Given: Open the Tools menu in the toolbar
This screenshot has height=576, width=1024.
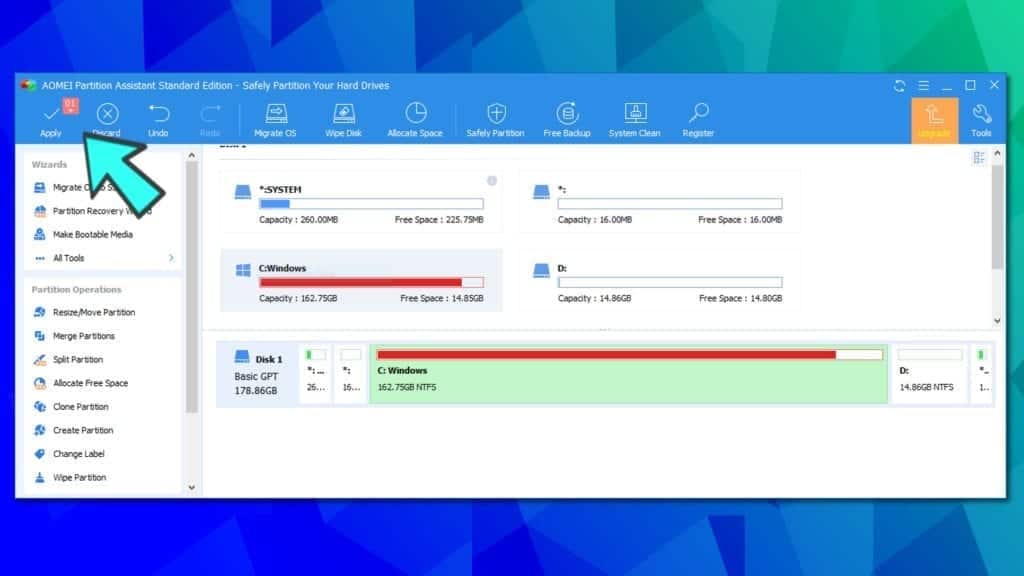Looking at the screenshot, I should [981, 120].
